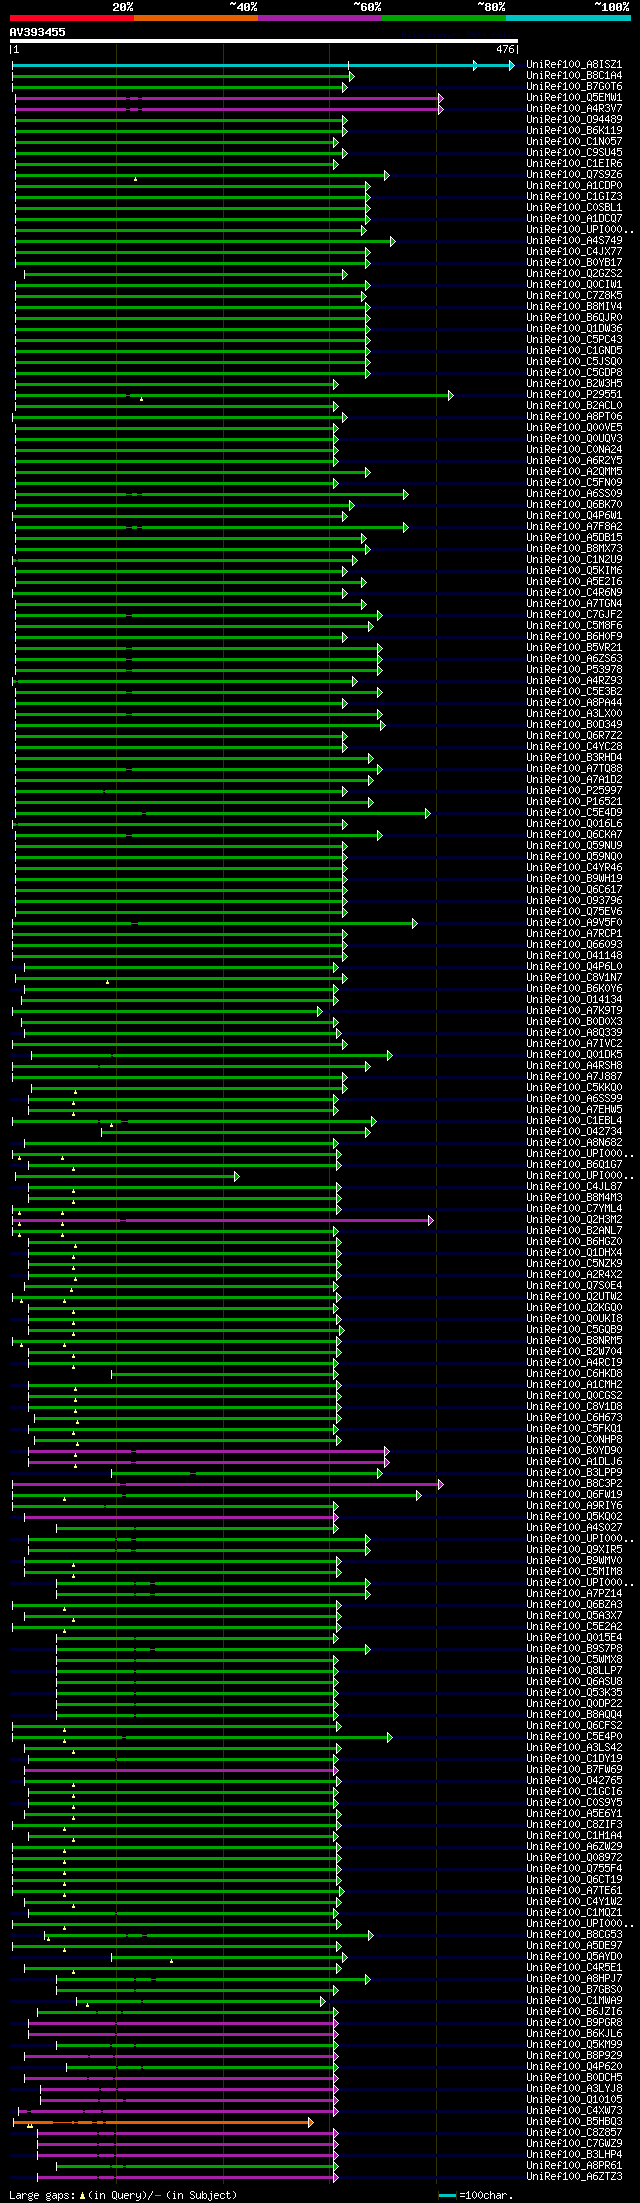Select hit UniRef100_A7K9T9
Viewport: 640px width, 2203px height.
pos(574,1011)
